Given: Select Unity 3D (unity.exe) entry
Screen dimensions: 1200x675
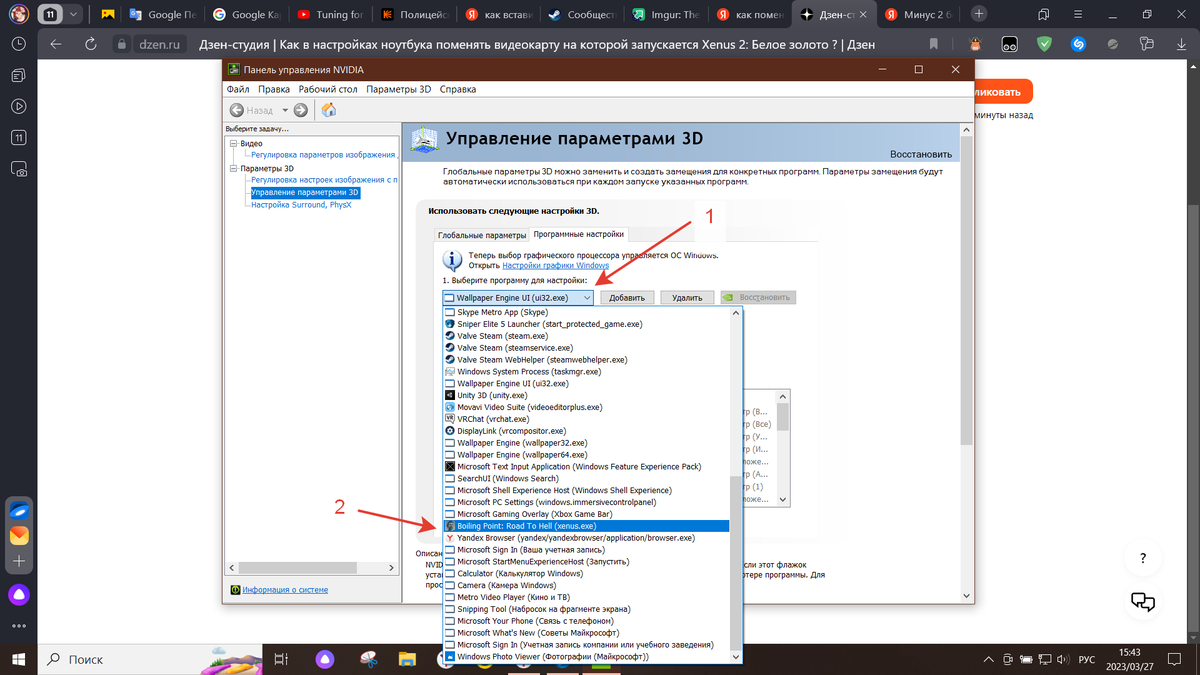Looking at the screenshot, I should click(586, 396).
